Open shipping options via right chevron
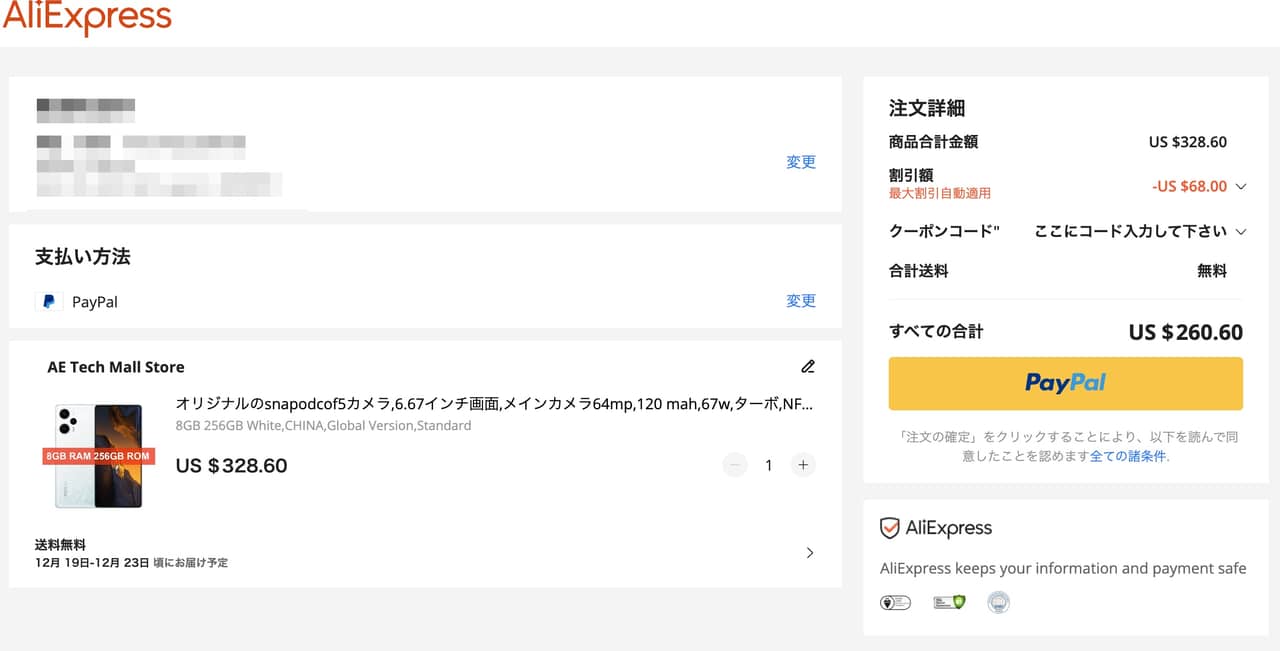Viewport: 1280px width, 651px height. pyautogui.click(x=810, y=553)
